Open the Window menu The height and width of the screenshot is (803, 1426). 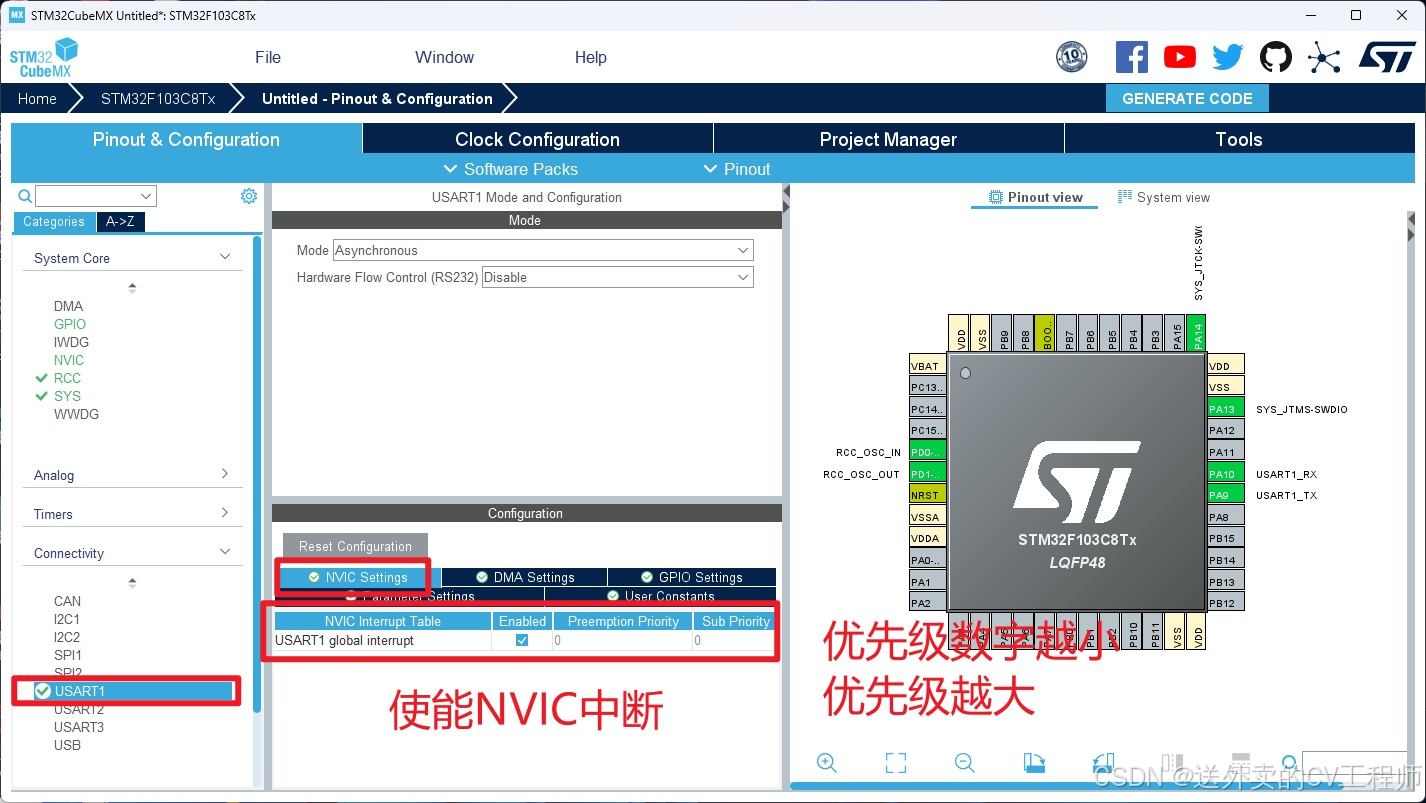444,57
